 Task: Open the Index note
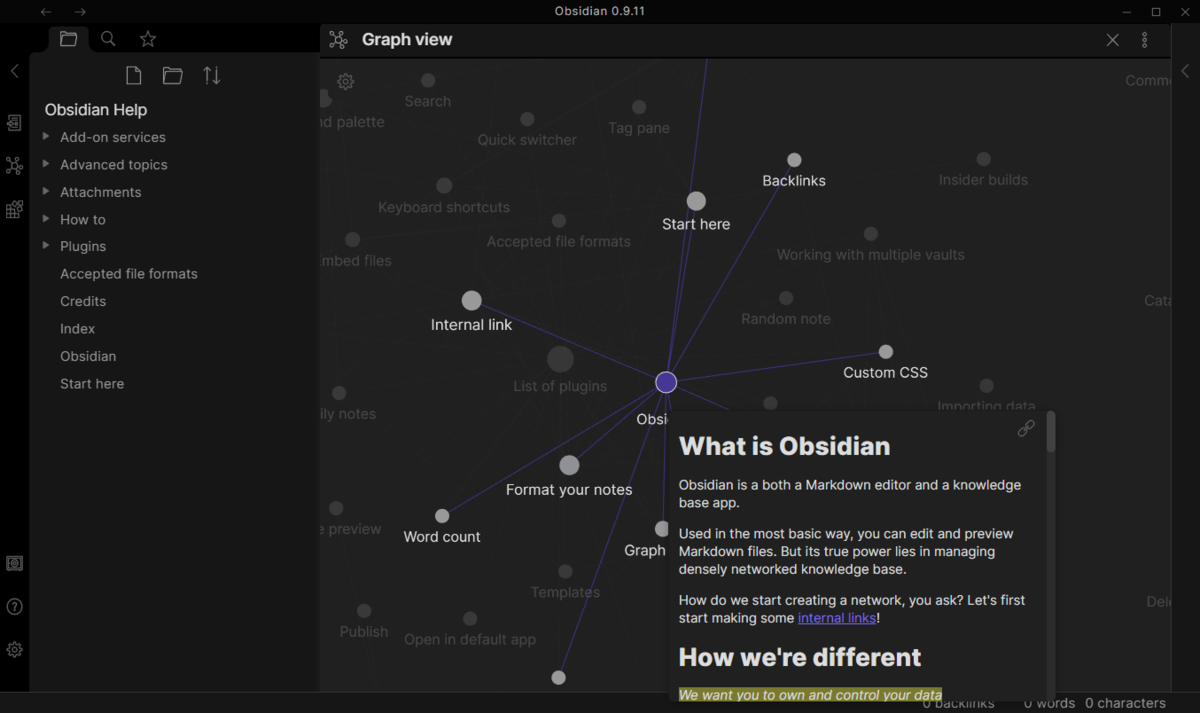point(78,329)
